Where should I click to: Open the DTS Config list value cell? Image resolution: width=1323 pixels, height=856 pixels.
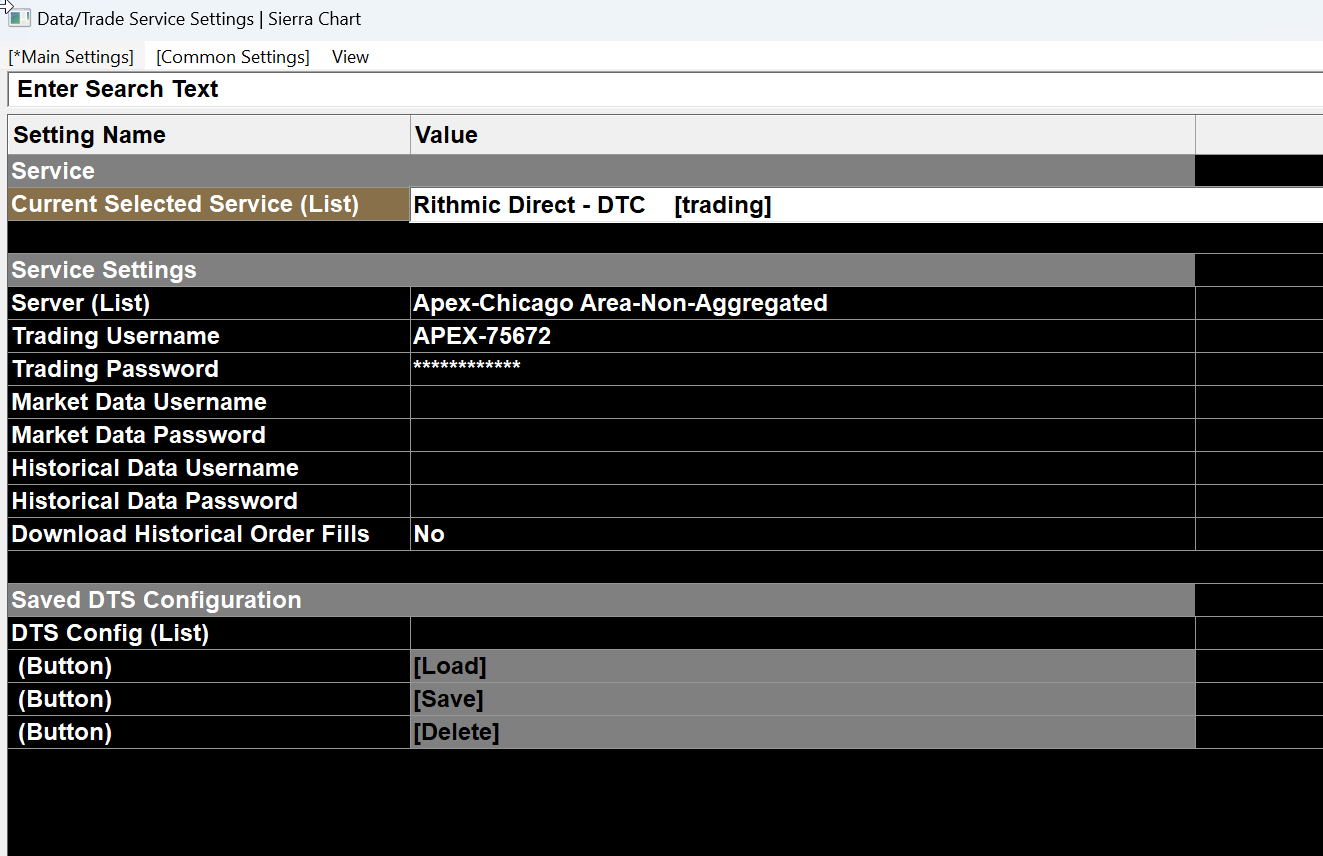point(802,633)
